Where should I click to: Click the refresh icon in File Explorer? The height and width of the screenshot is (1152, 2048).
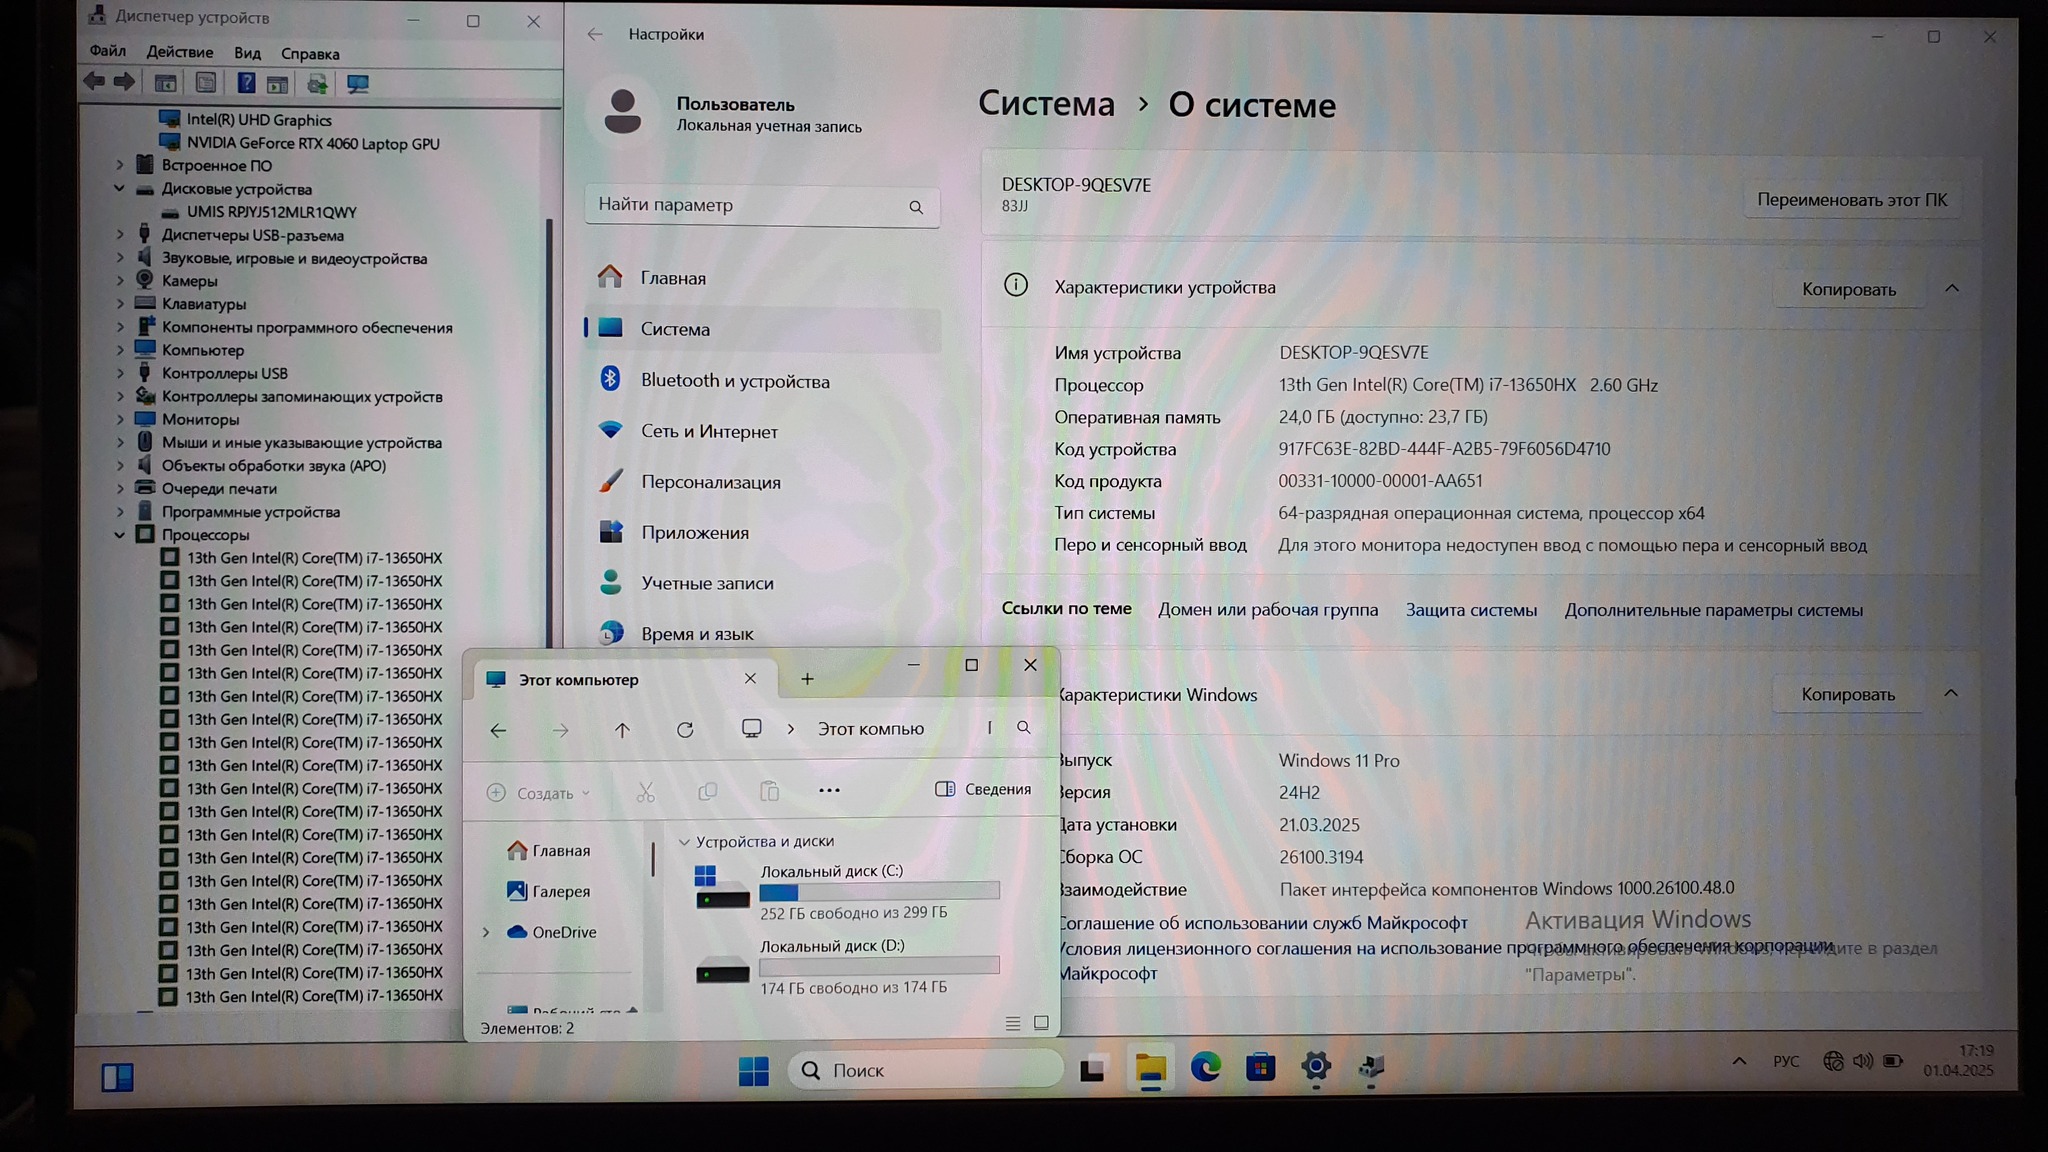coord(685,730)
